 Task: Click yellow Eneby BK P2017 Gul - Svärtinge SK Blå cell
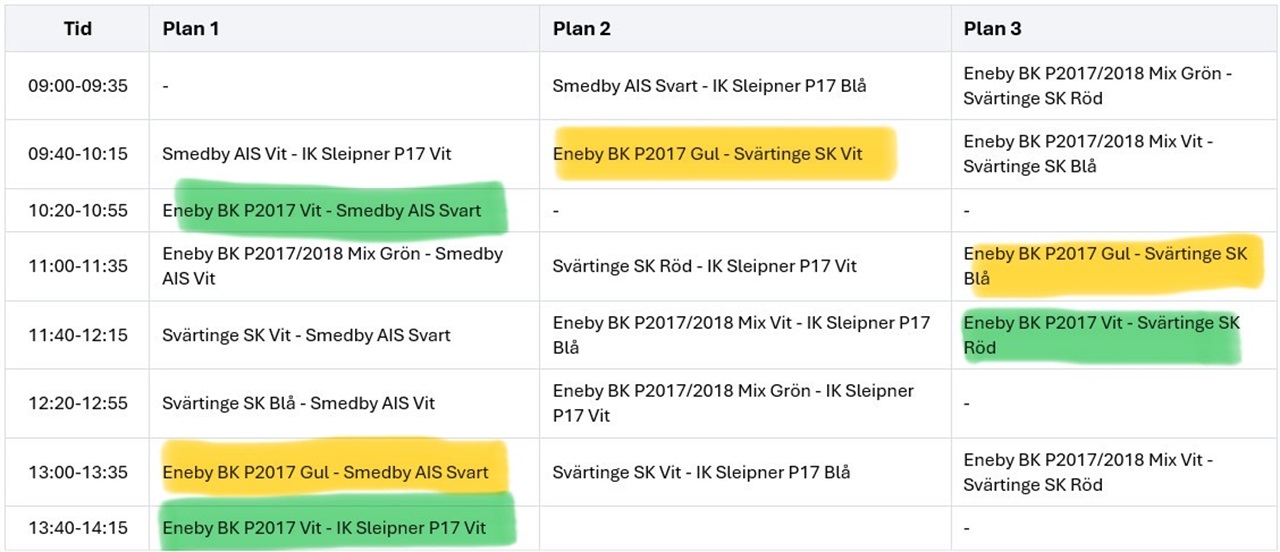pyautogui.click(x=1106, y=266)
